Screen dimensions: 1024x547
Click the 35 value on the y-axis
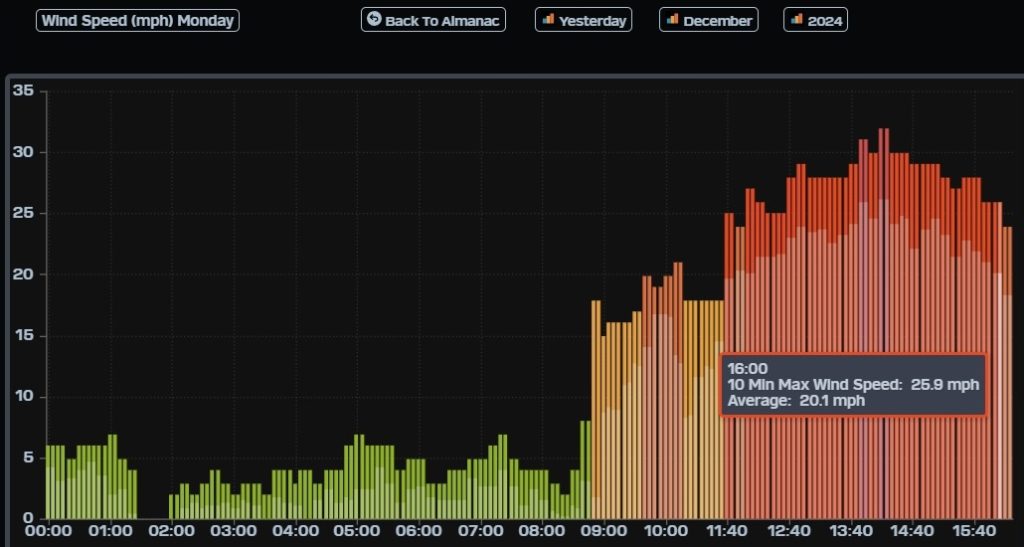point(23,92)
